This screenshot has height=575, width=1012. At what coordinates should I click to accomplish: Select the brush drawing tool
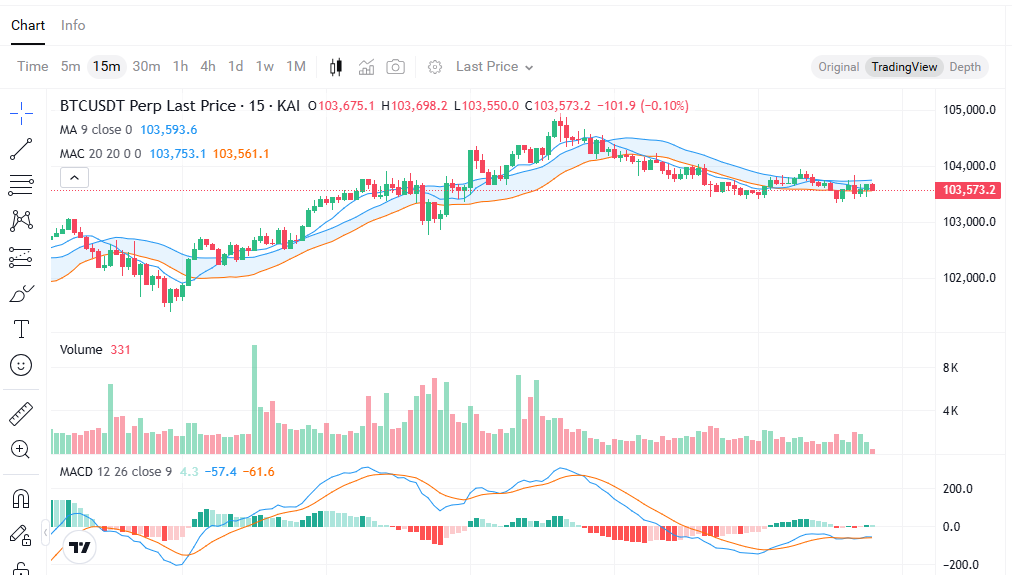(21, 294)
